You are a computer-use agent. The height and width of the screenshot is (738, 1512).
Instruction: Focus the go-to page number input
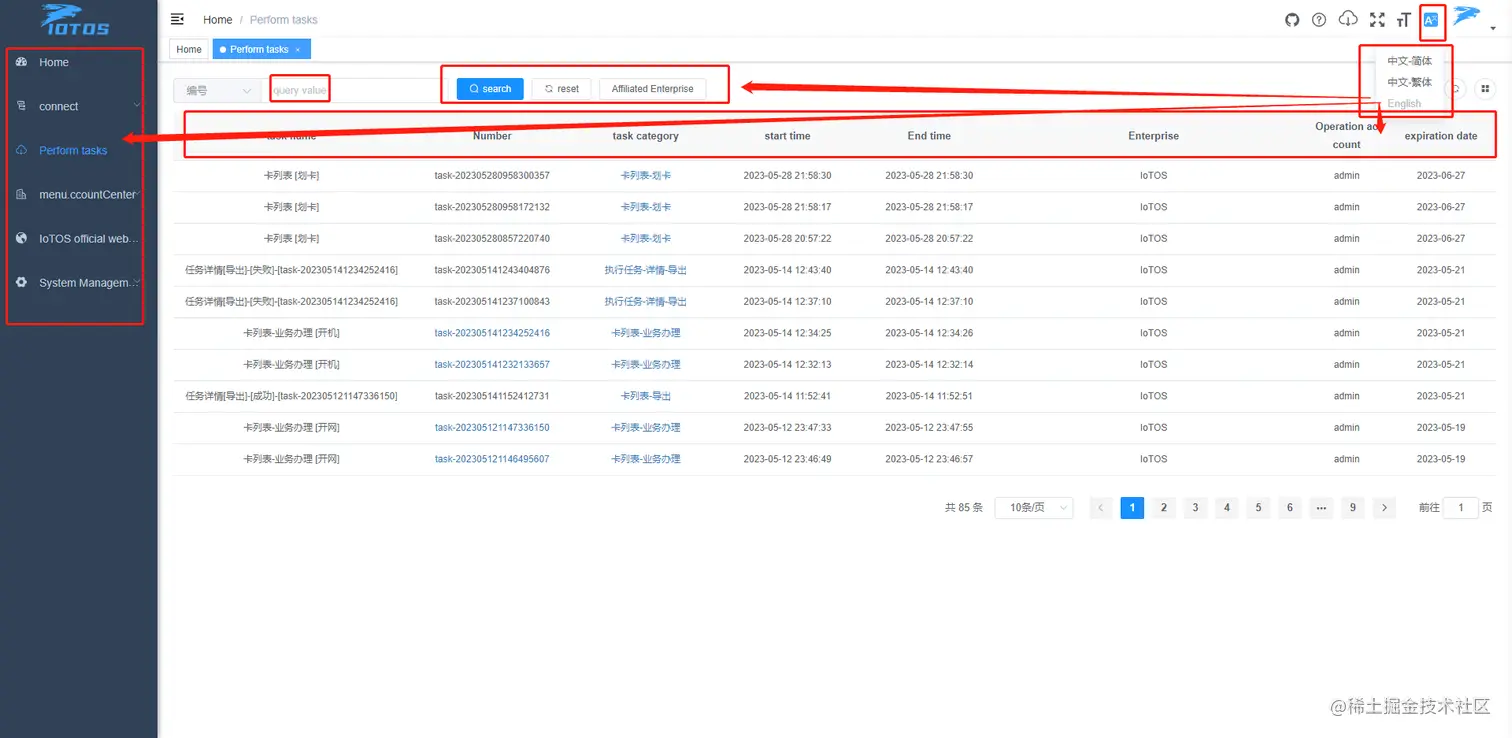[1461, 508]
